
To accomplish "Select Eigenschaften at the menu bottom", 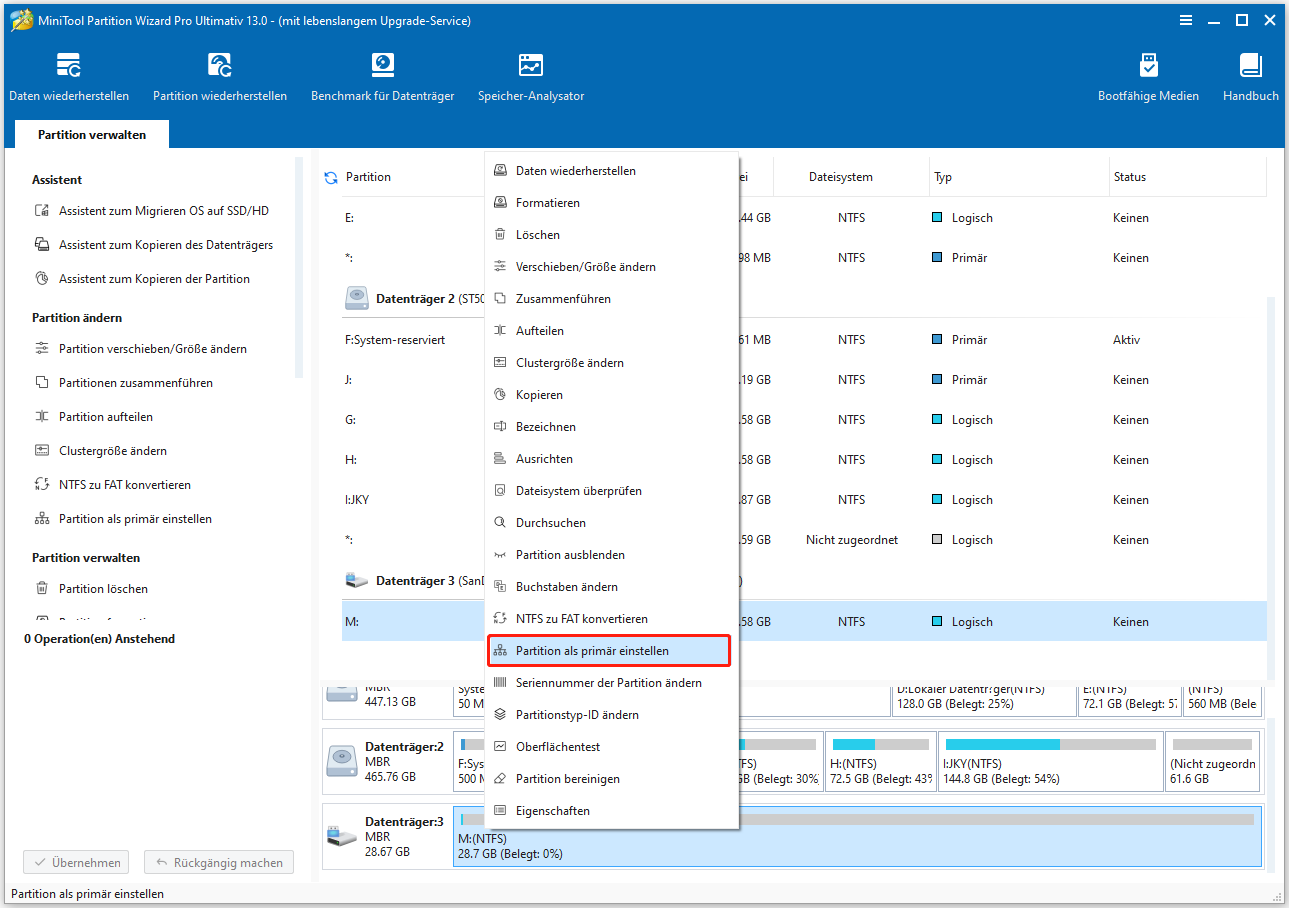I will pyautogui.click(x=552, y=811).
